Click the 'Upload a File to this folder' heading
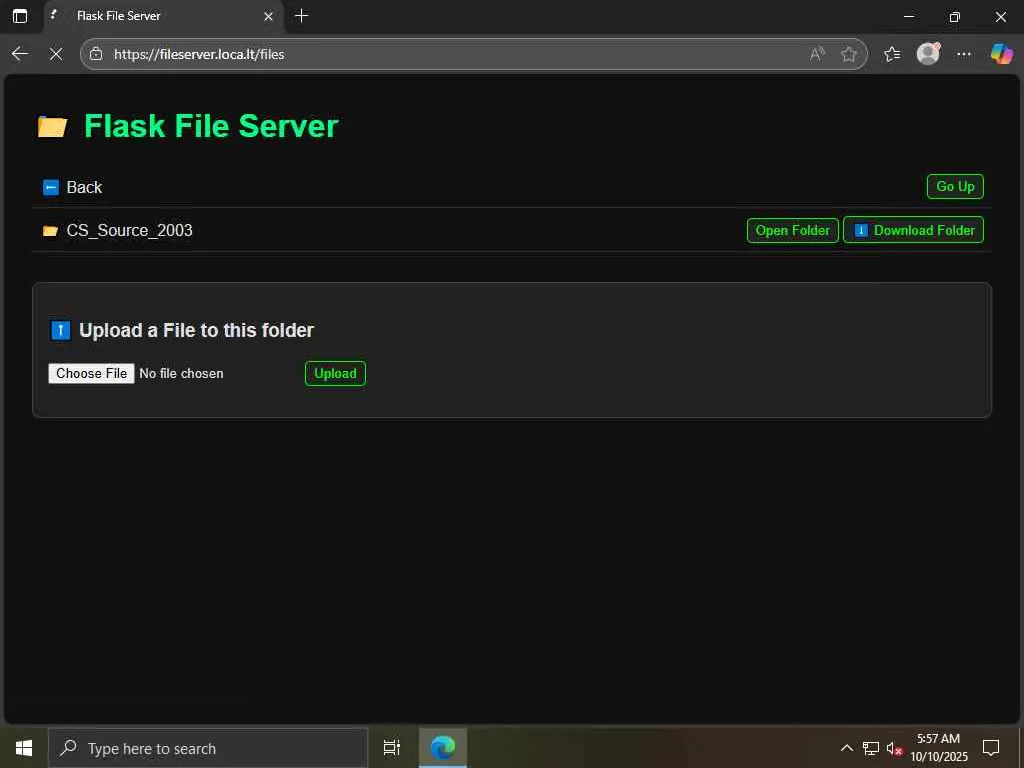Viewport: 1024px width, 768px height. point(196,330)
